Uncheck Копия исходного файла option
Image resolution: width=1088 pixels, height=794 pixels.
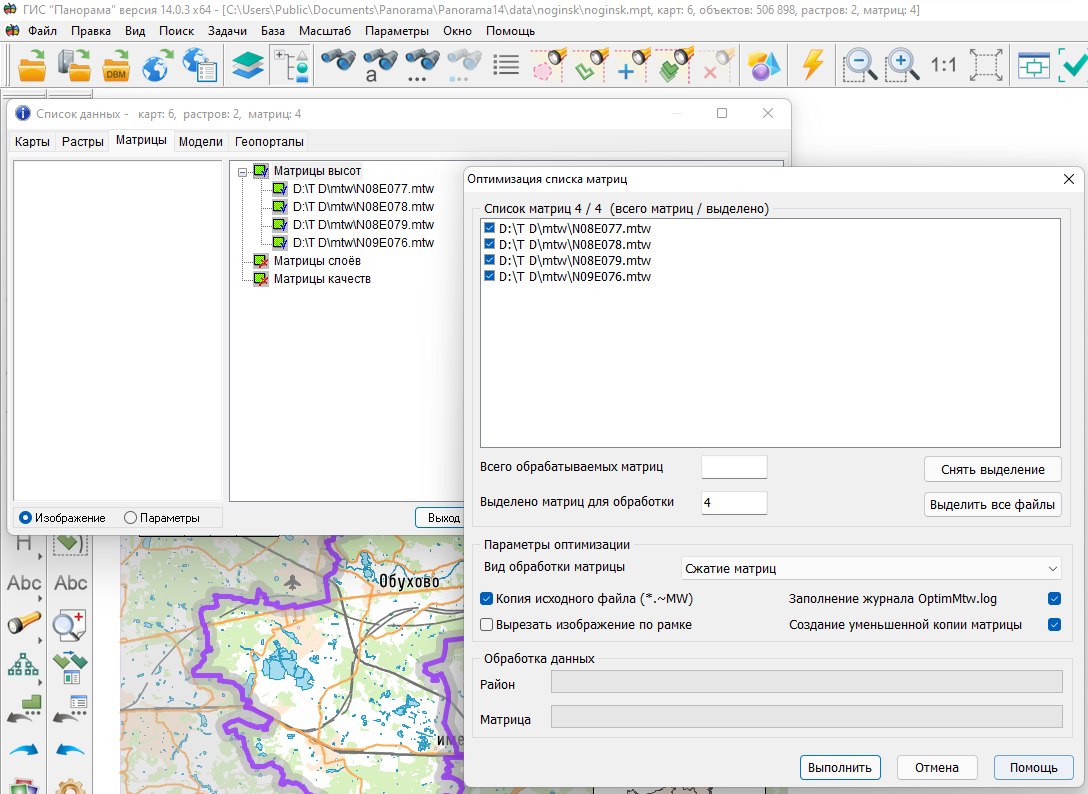485,599
